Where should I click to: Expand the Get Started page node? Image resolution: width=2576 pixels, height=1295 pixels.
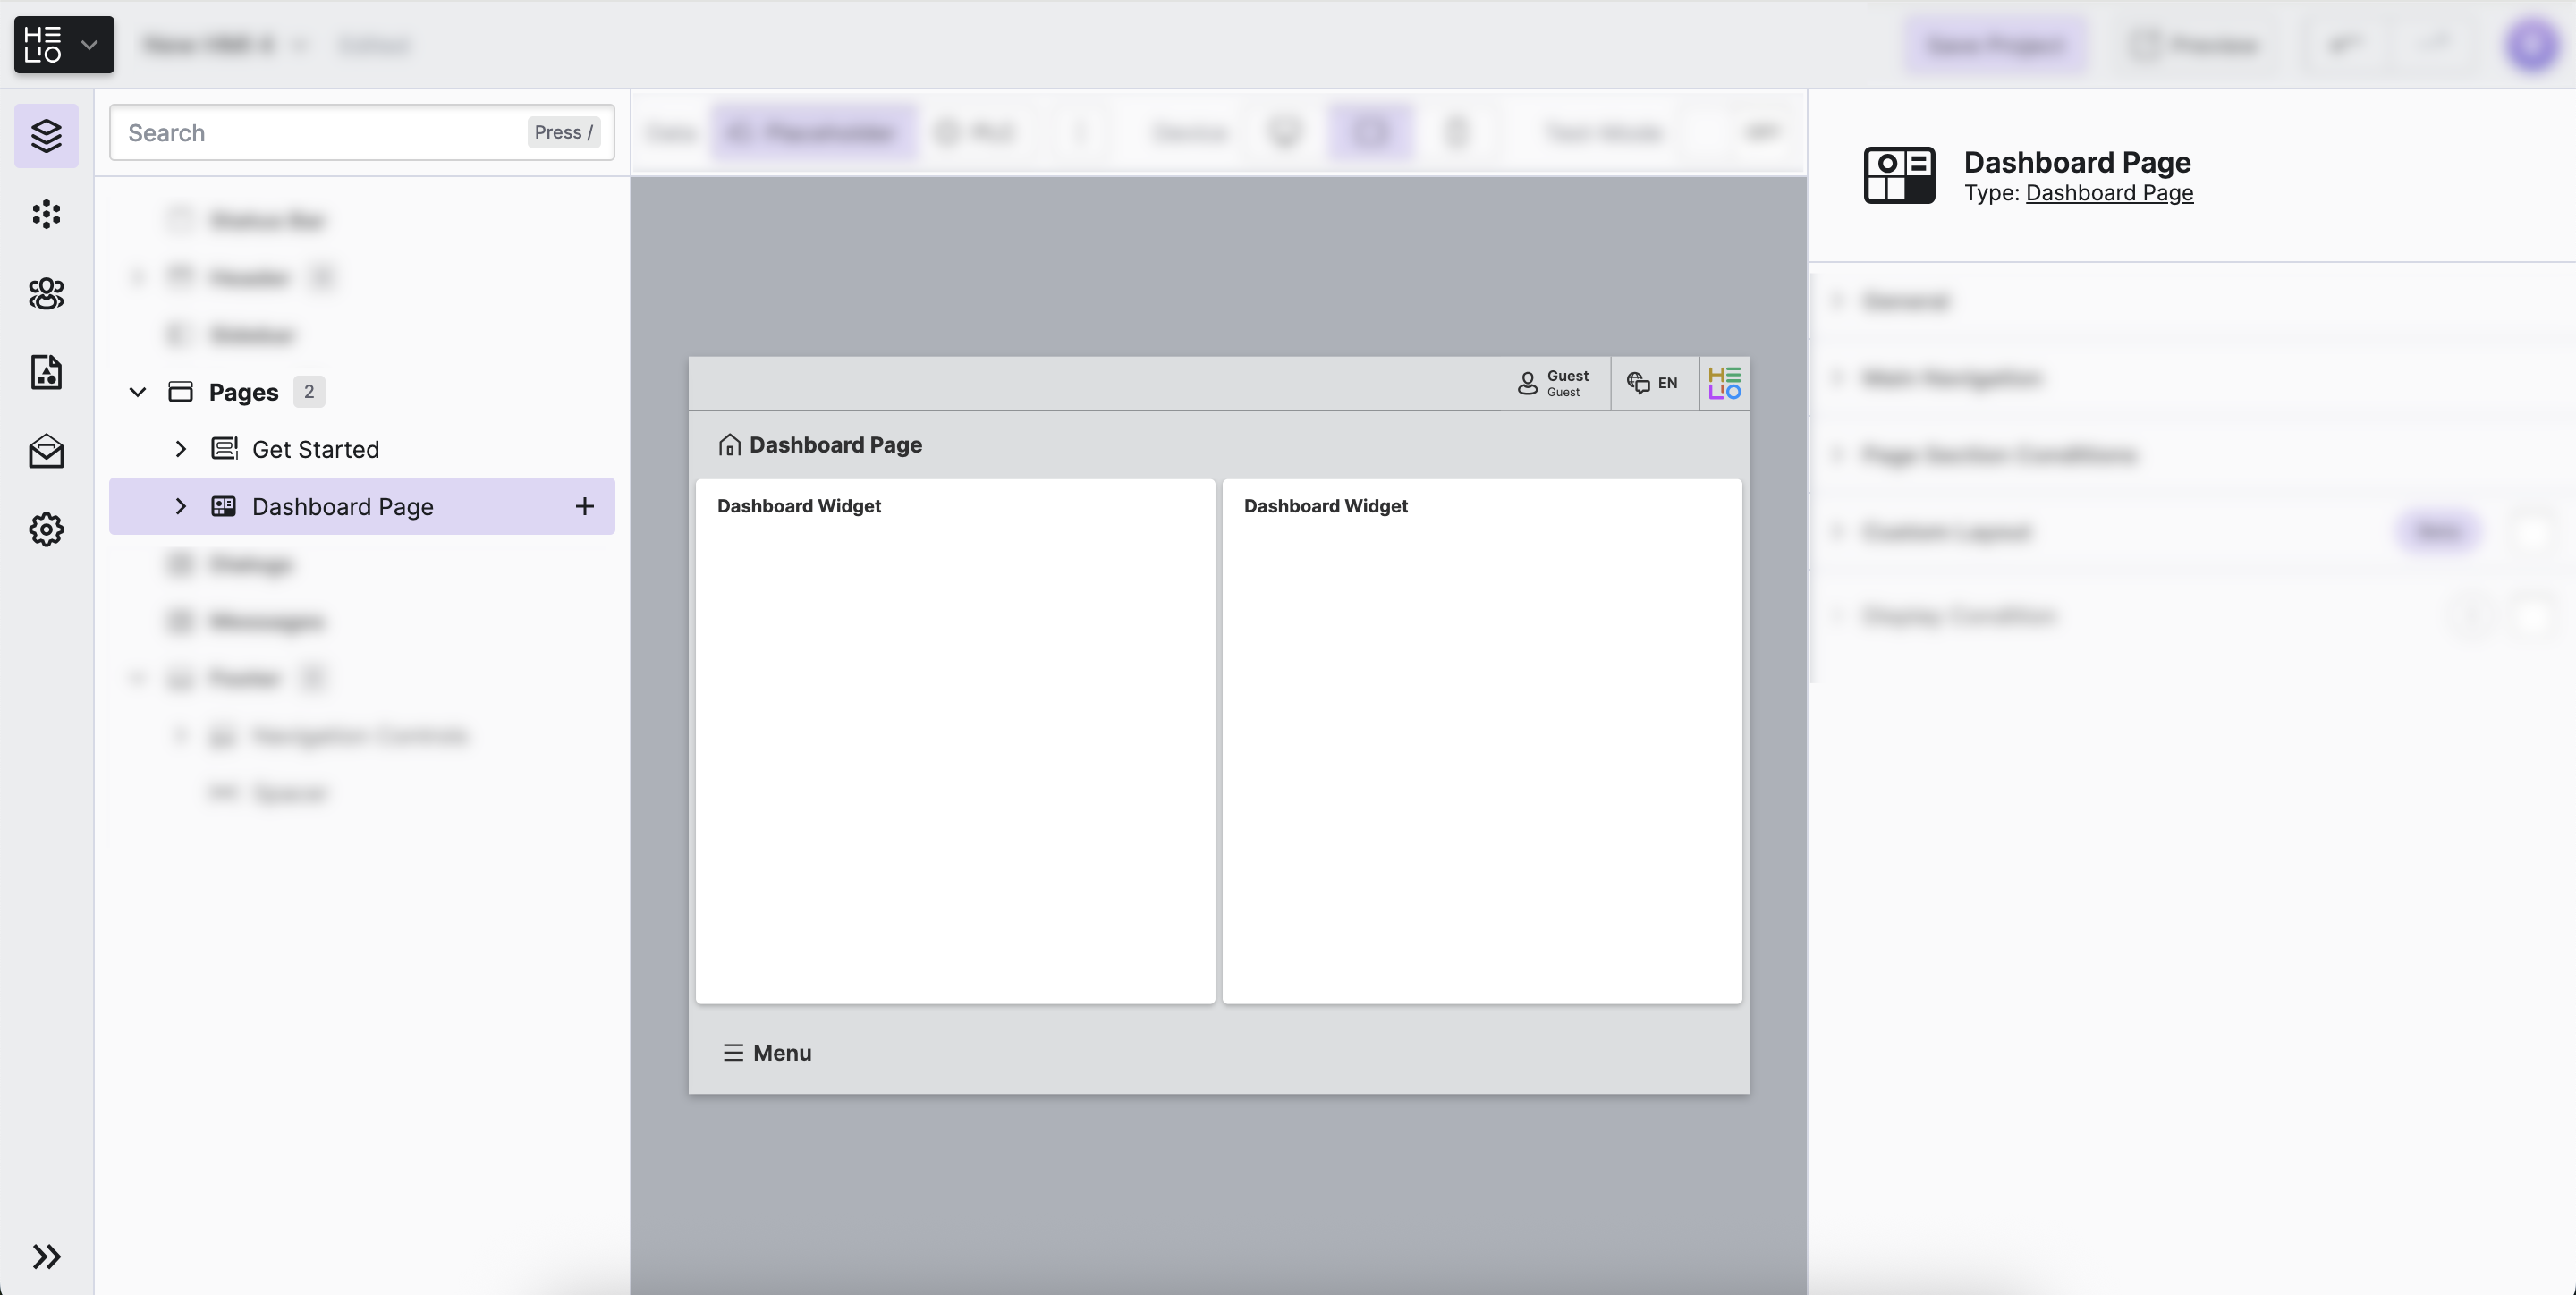(x=180, y=449)
